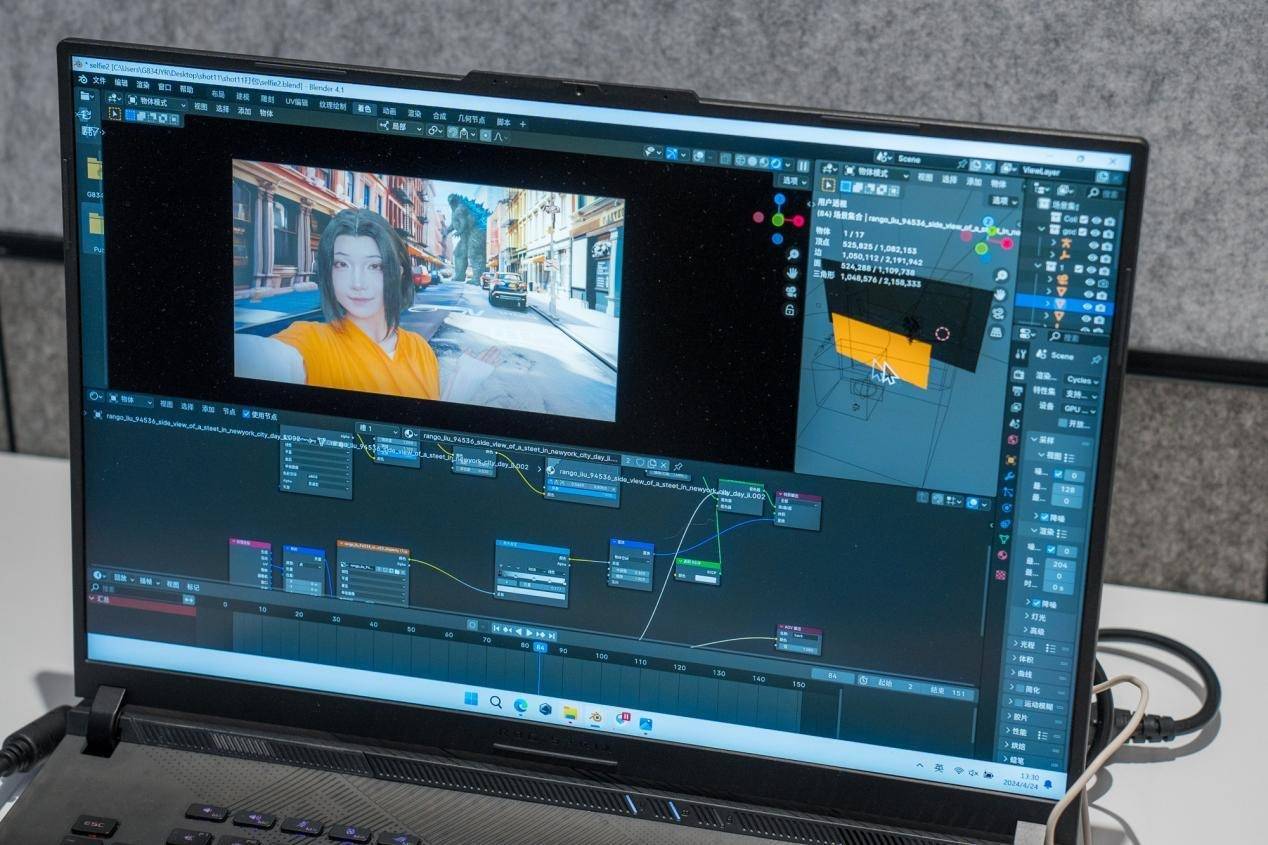Click the play animation button in timeline

pos(528,633)
